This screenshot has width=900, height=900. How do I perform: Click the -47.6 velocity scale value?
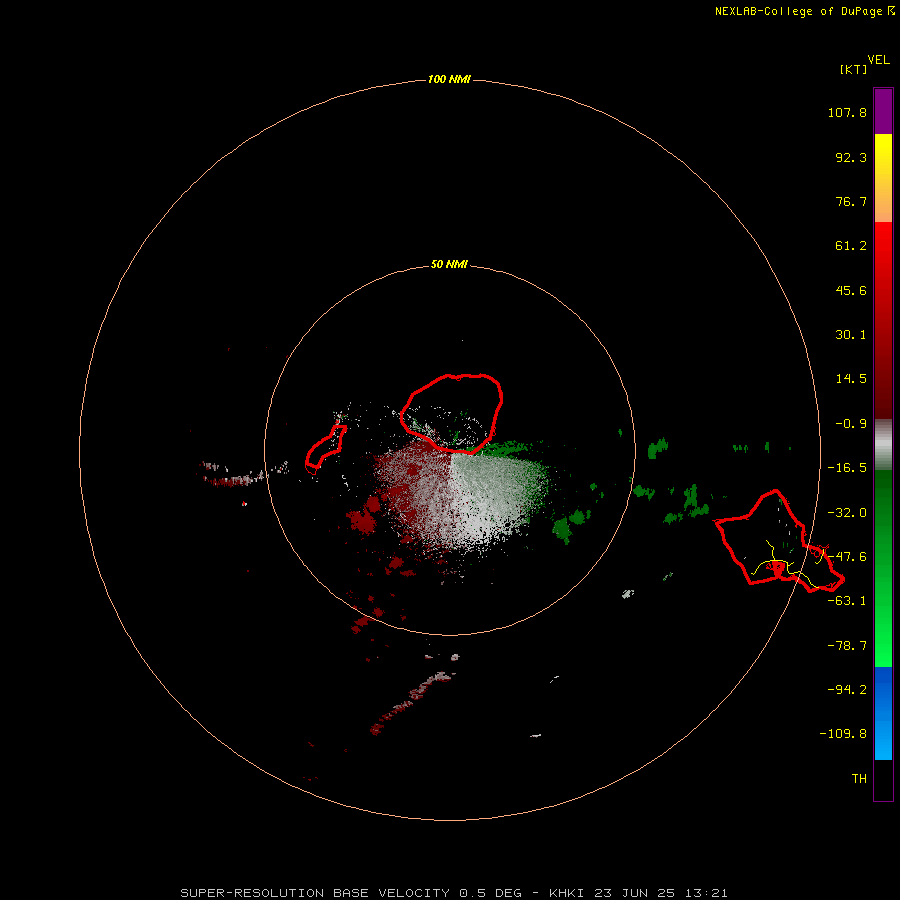pos(847,557)
